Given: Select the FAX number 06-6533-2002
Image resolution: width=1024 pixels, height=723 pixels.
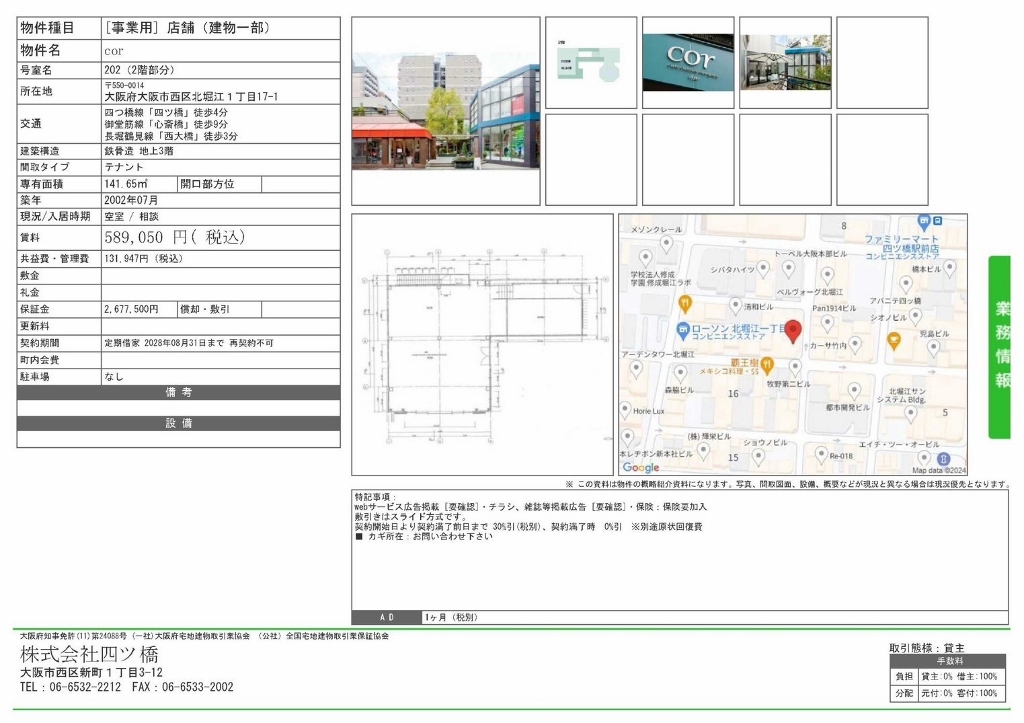Looking at the screenshot, I should click(x=197, y=687).
